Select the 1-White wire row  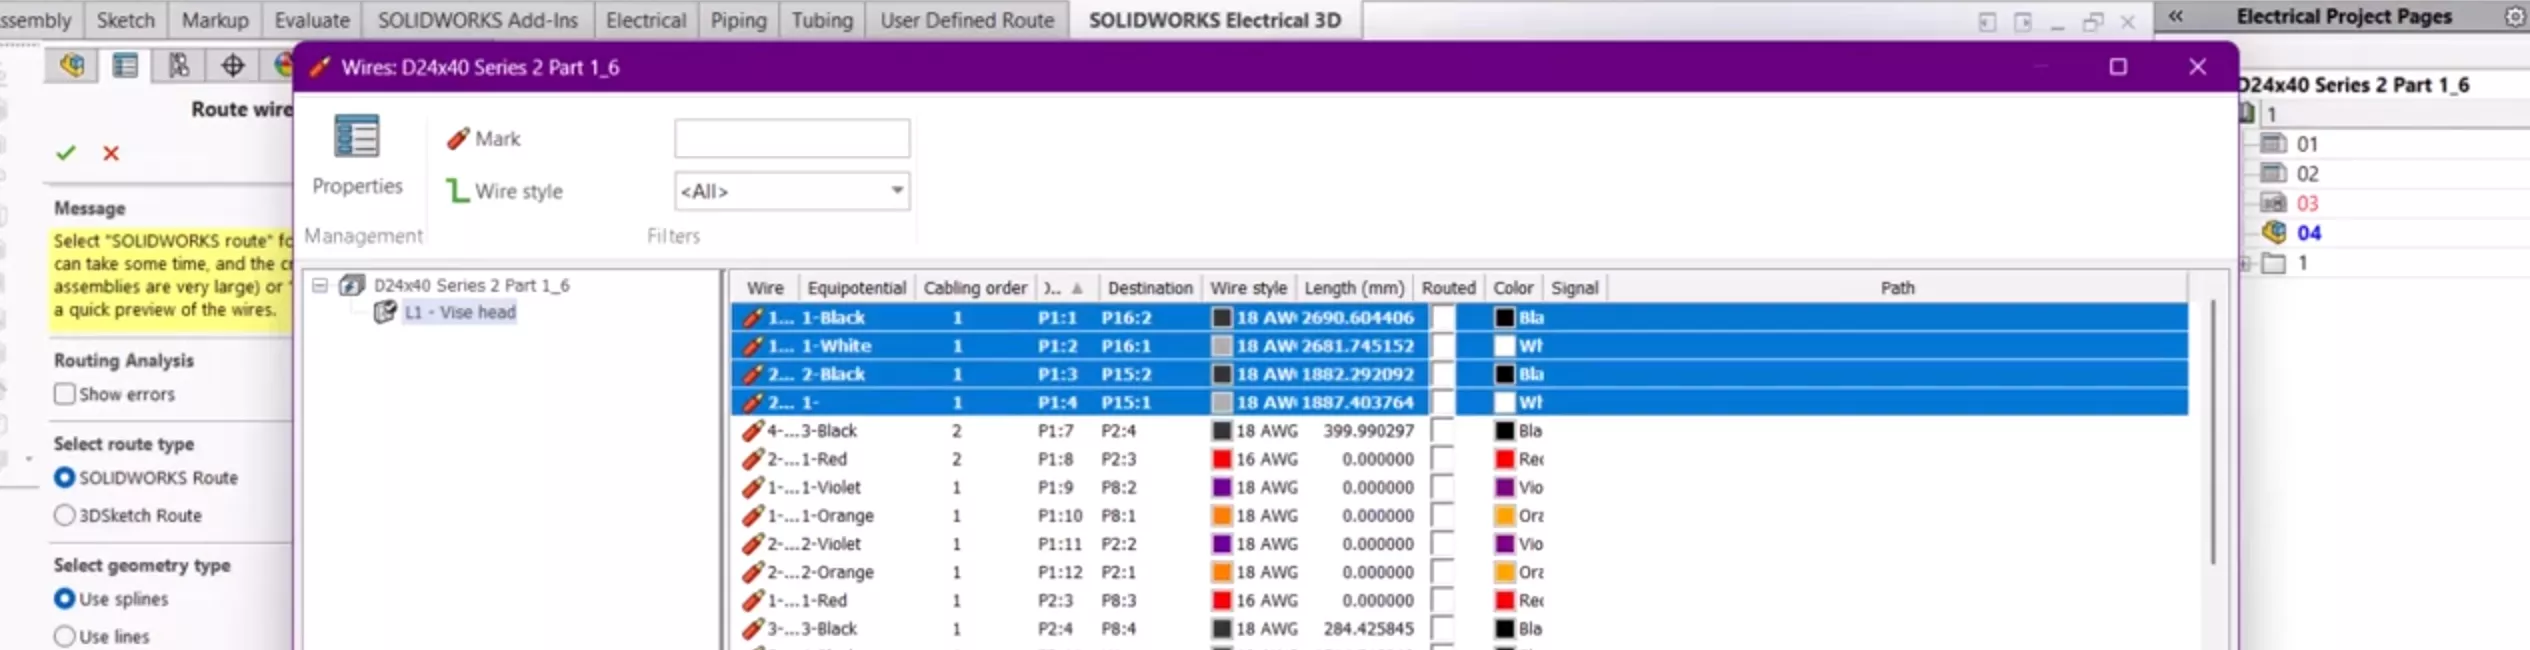click(x=1460, y=346)
